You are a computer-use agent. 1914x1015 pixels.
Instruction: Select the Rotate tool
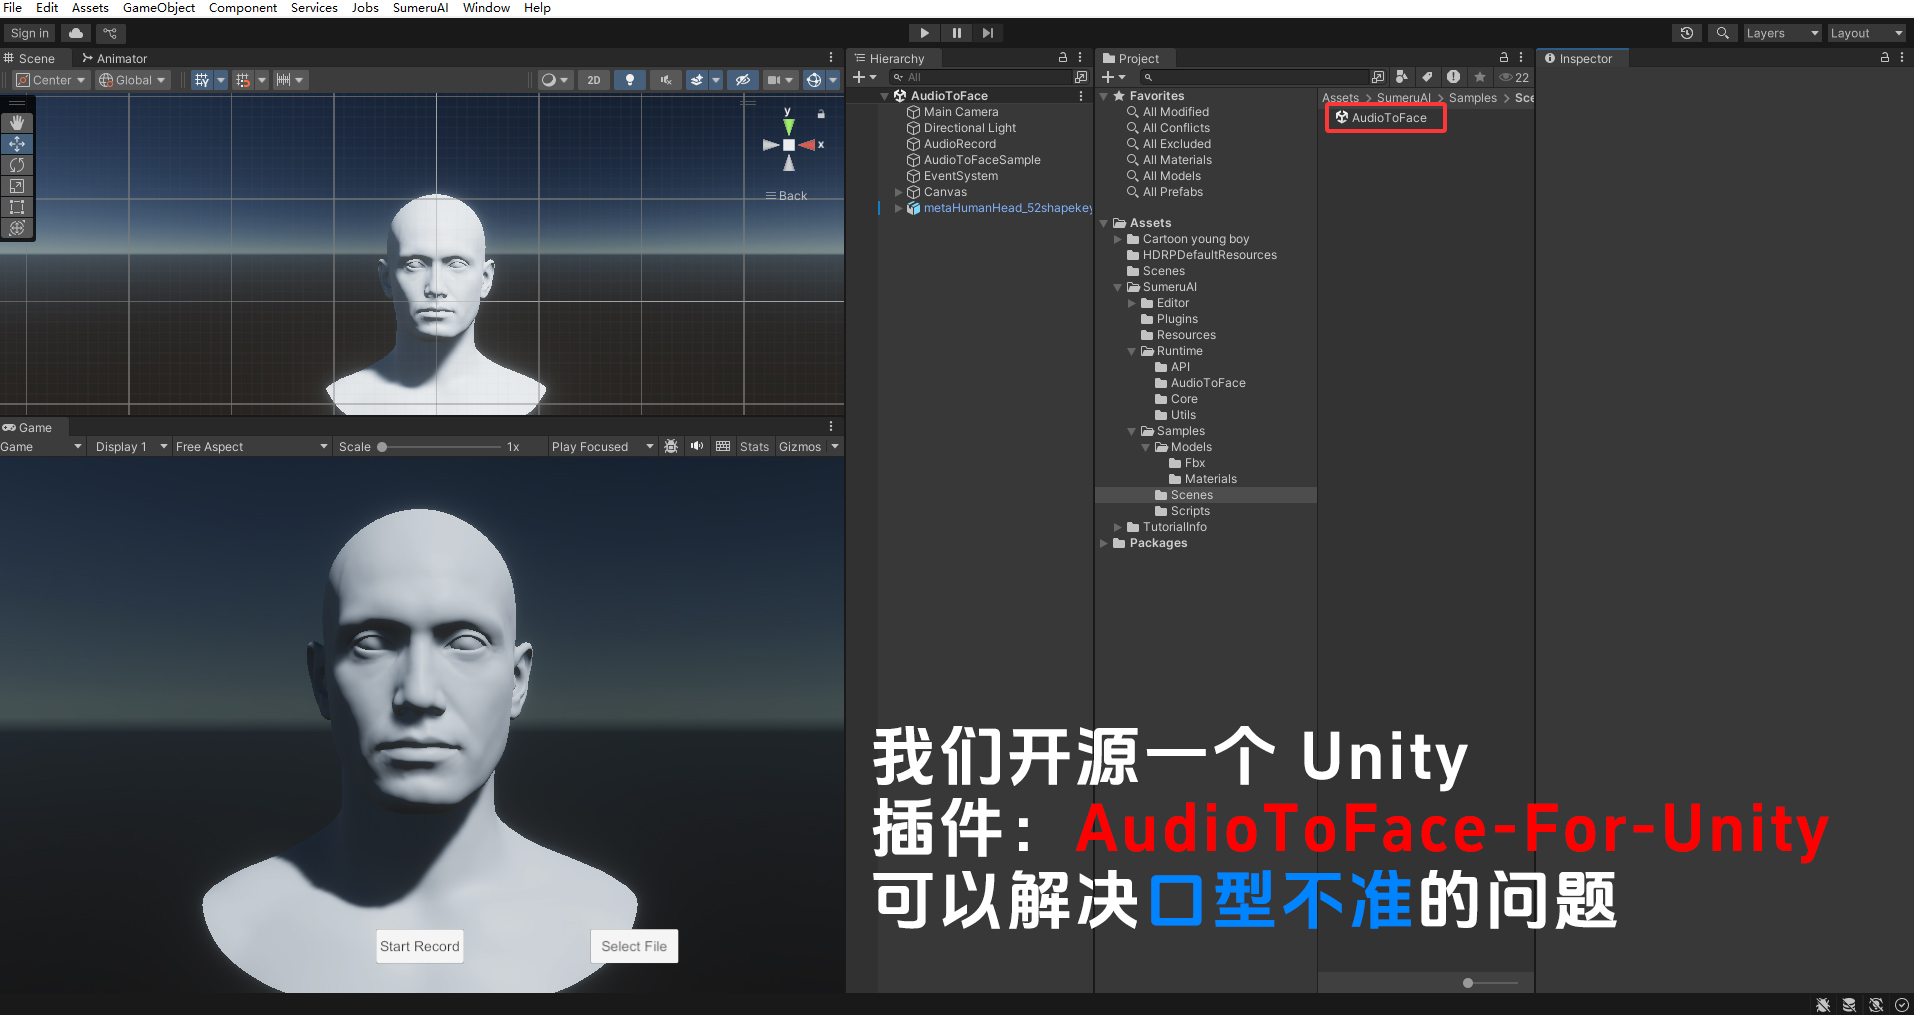pyautogui.click(x=17, y=165)
